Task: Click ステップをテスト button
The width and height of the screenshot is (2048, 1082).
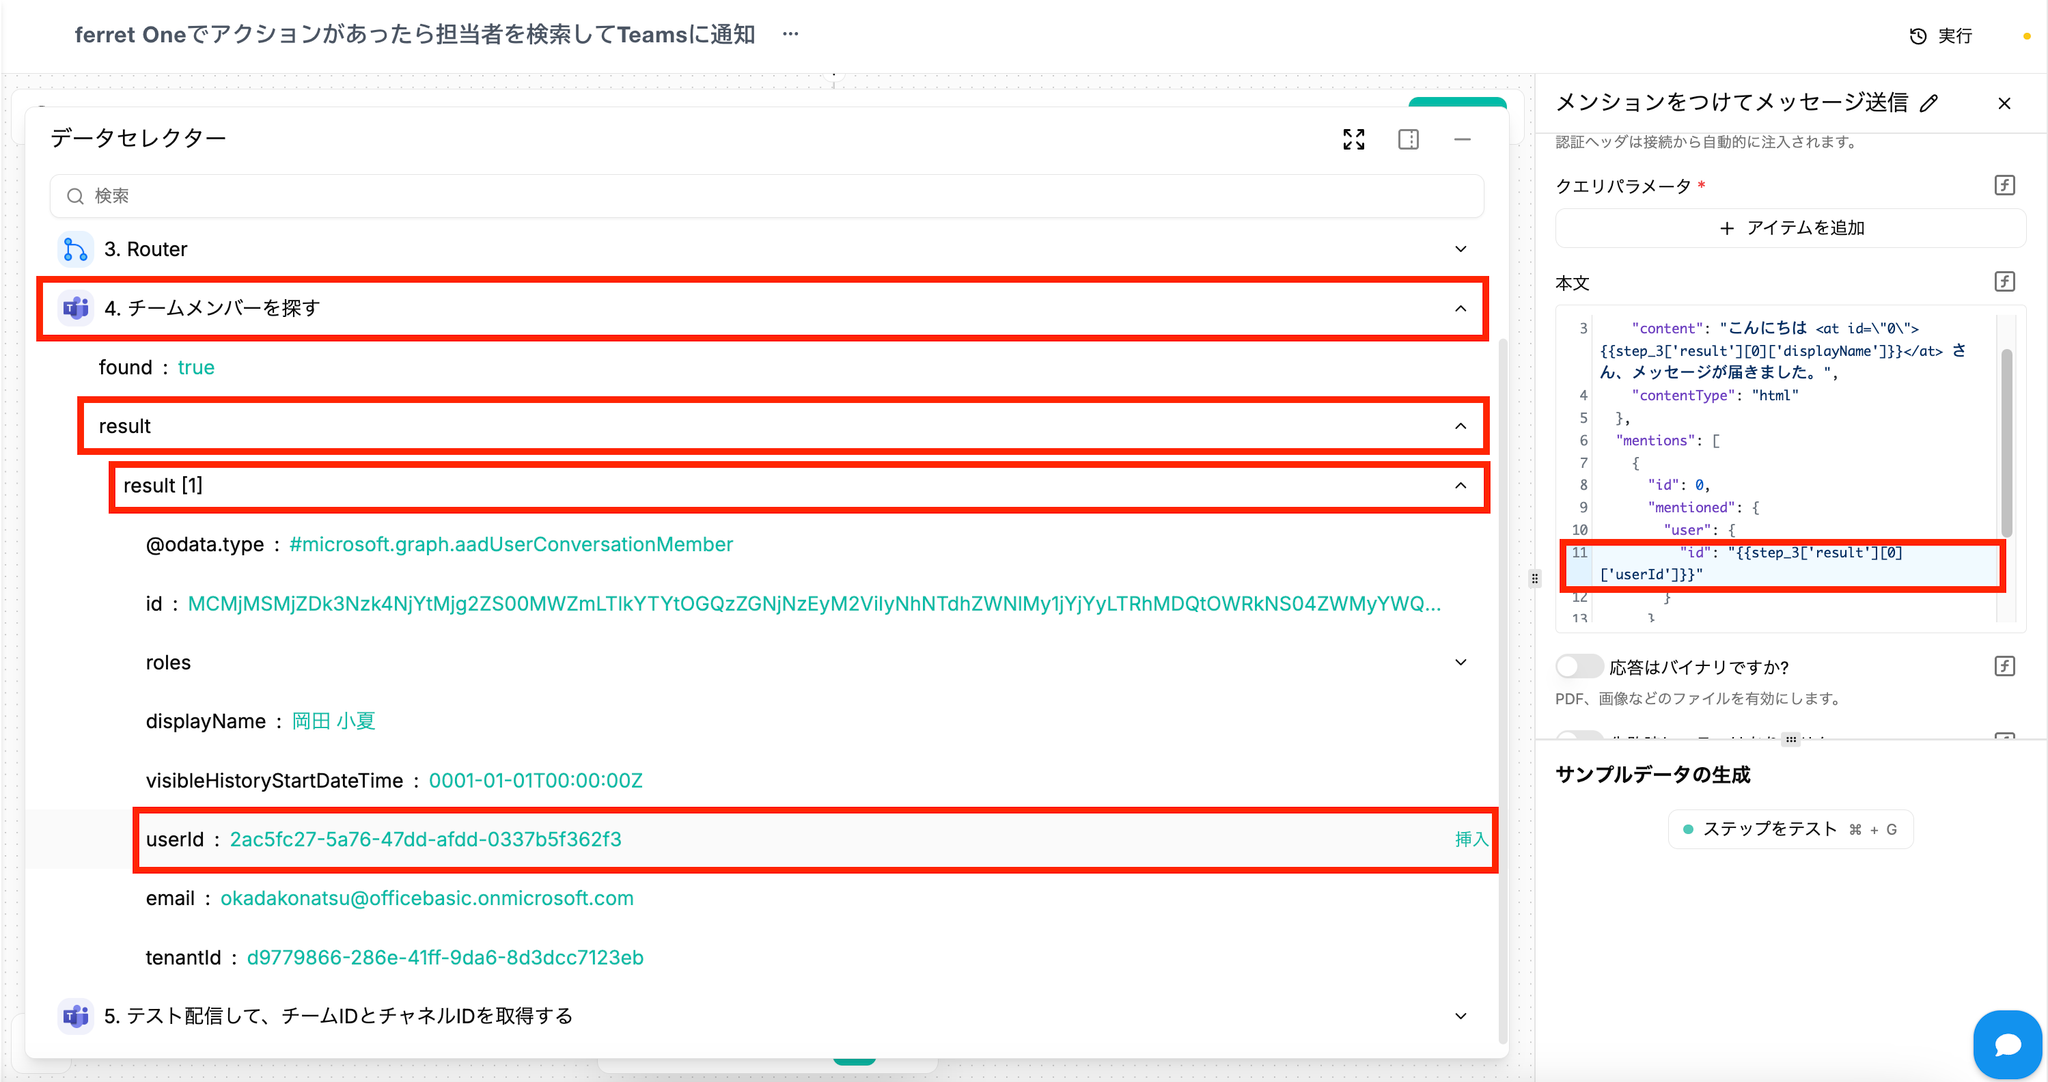Action: pyautogui.click(x=1790, y=829)
